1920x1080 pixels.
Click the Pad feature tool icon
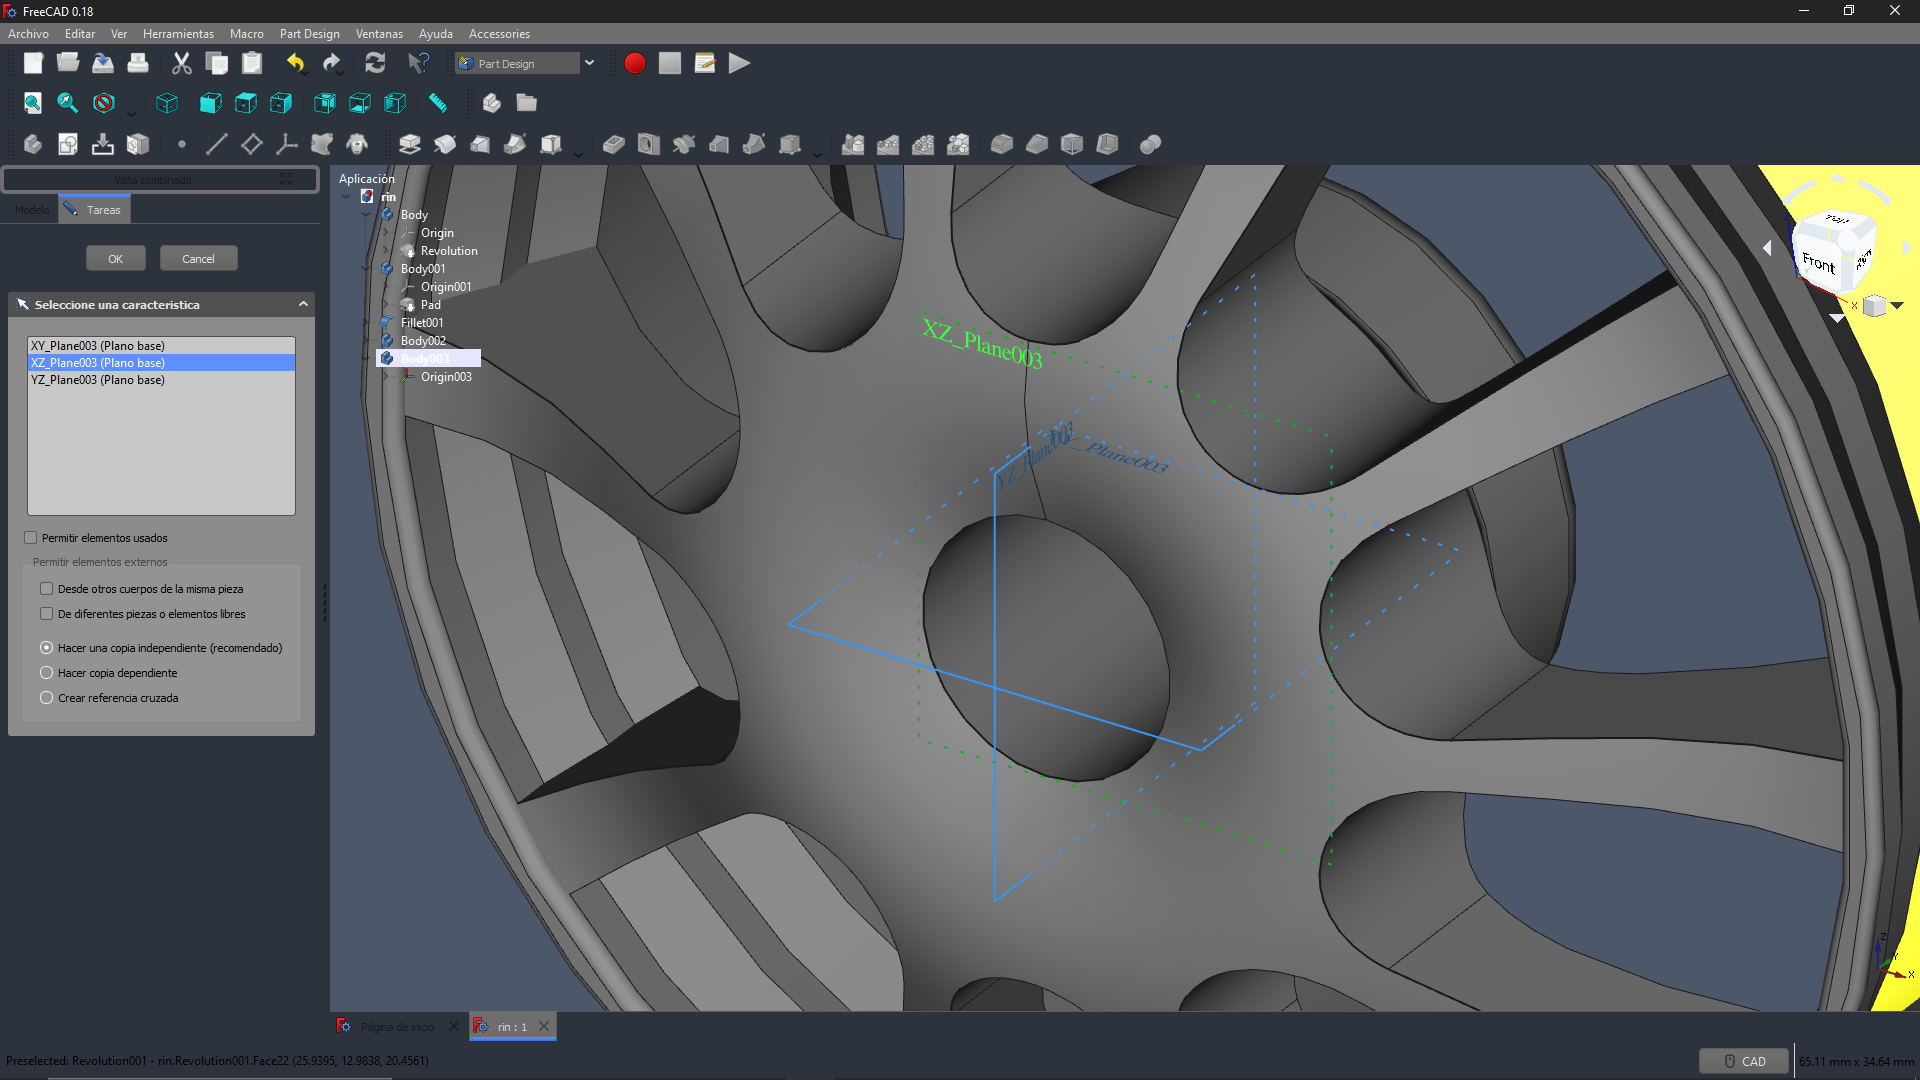[410, 144]
